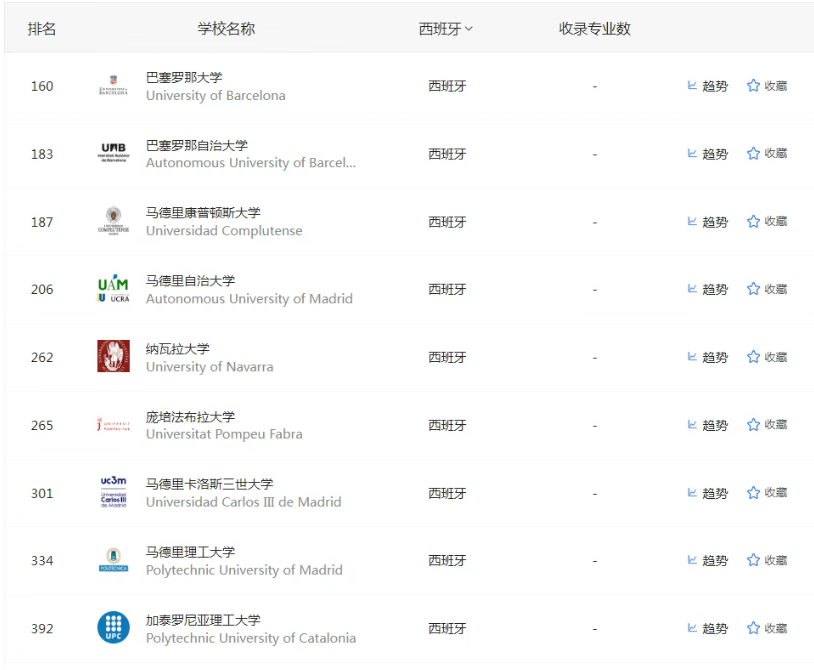Open 巴塞罗那自治大学 university link
The width and height of the screenshot is (814, 670).
[197, 146]
